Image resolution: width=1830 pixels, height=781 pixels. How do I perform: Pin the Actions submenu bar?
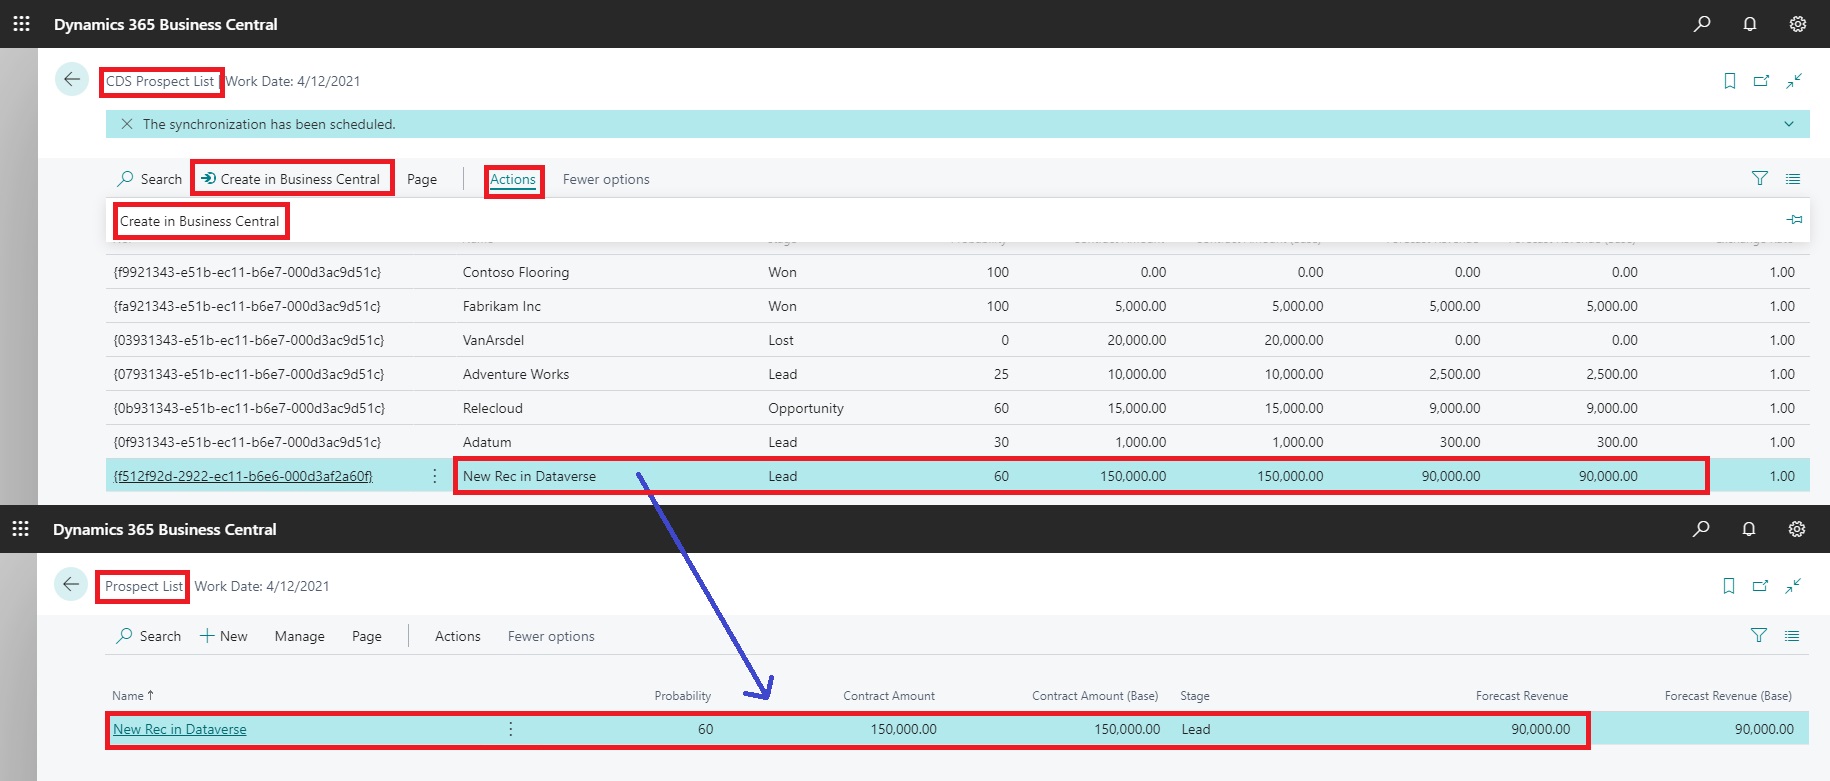coord(1794,220)
